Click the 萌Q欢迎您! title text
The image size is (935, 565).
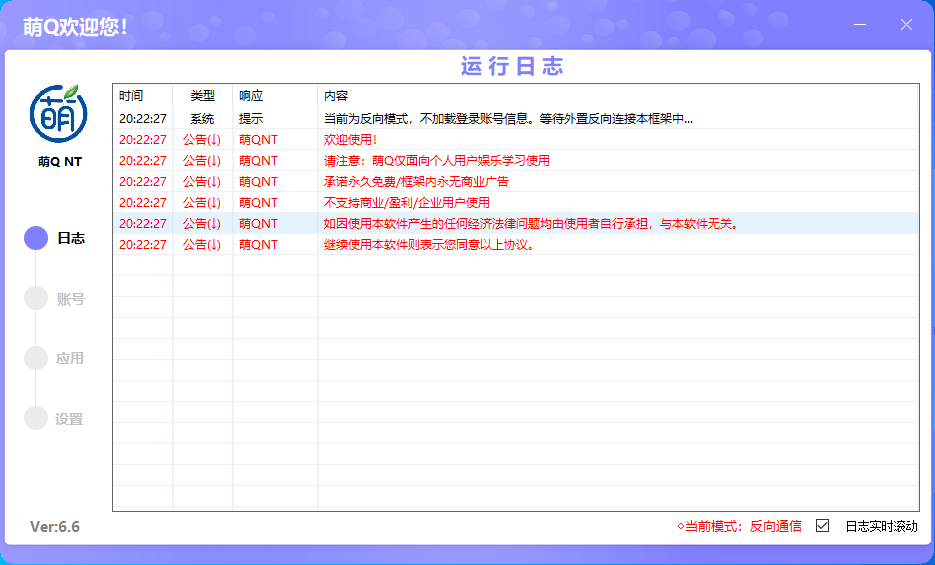(x=75, y=27)
